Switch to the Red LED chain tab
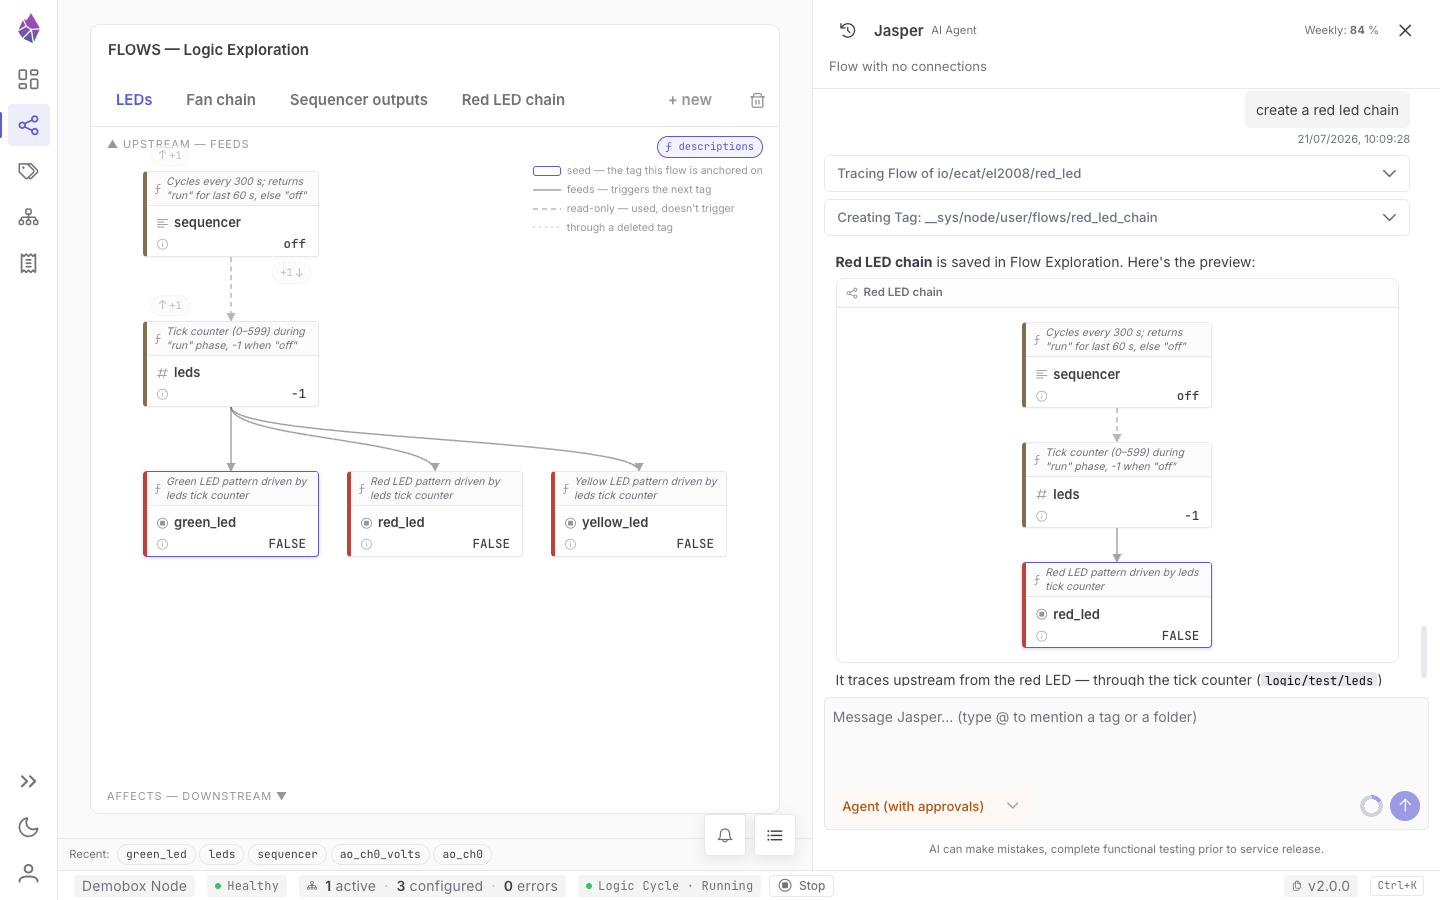The image size is (1440, 900). 513,100
